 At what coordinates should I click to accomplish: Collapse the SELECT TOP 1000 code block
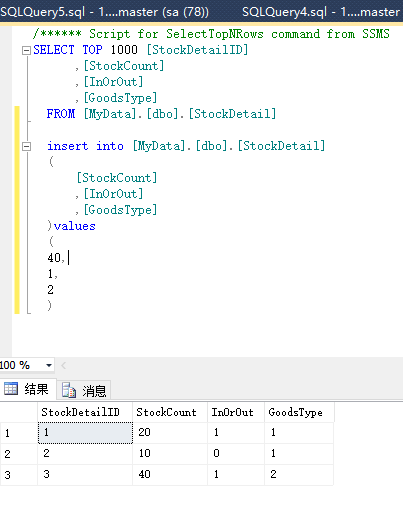point(26,51)
